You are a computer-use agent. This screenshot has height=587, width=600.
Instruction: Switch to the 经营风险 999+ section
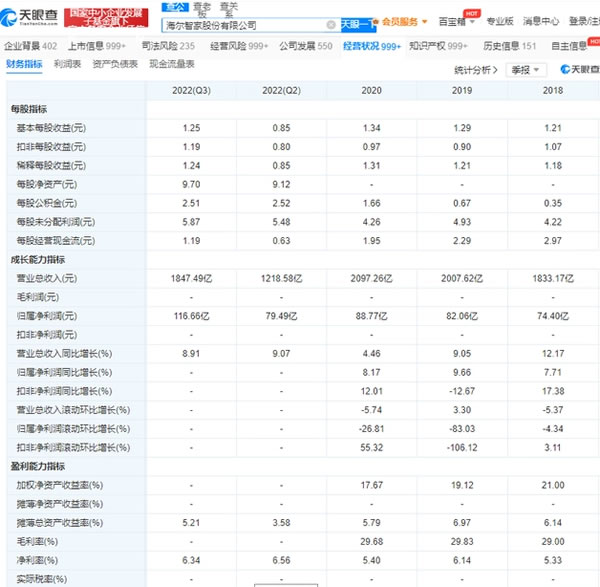(239, 46)
